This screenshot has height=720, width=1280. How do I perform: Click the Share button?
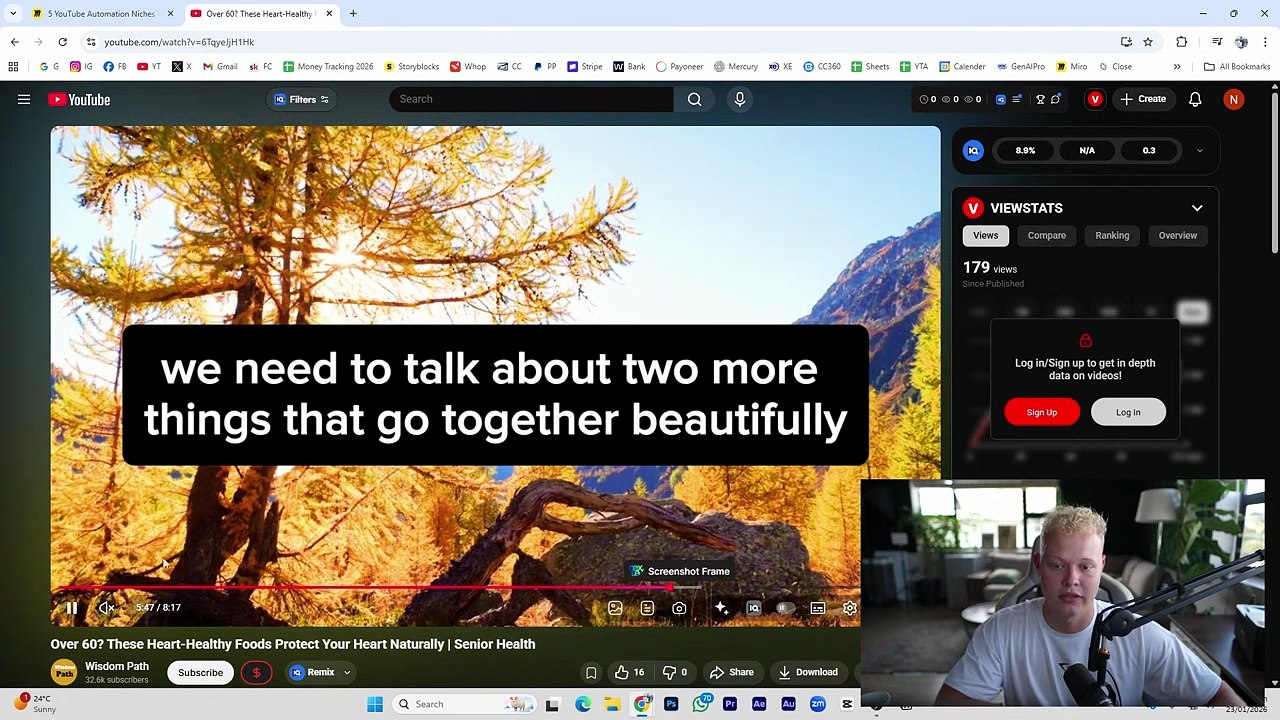(731, 672)
